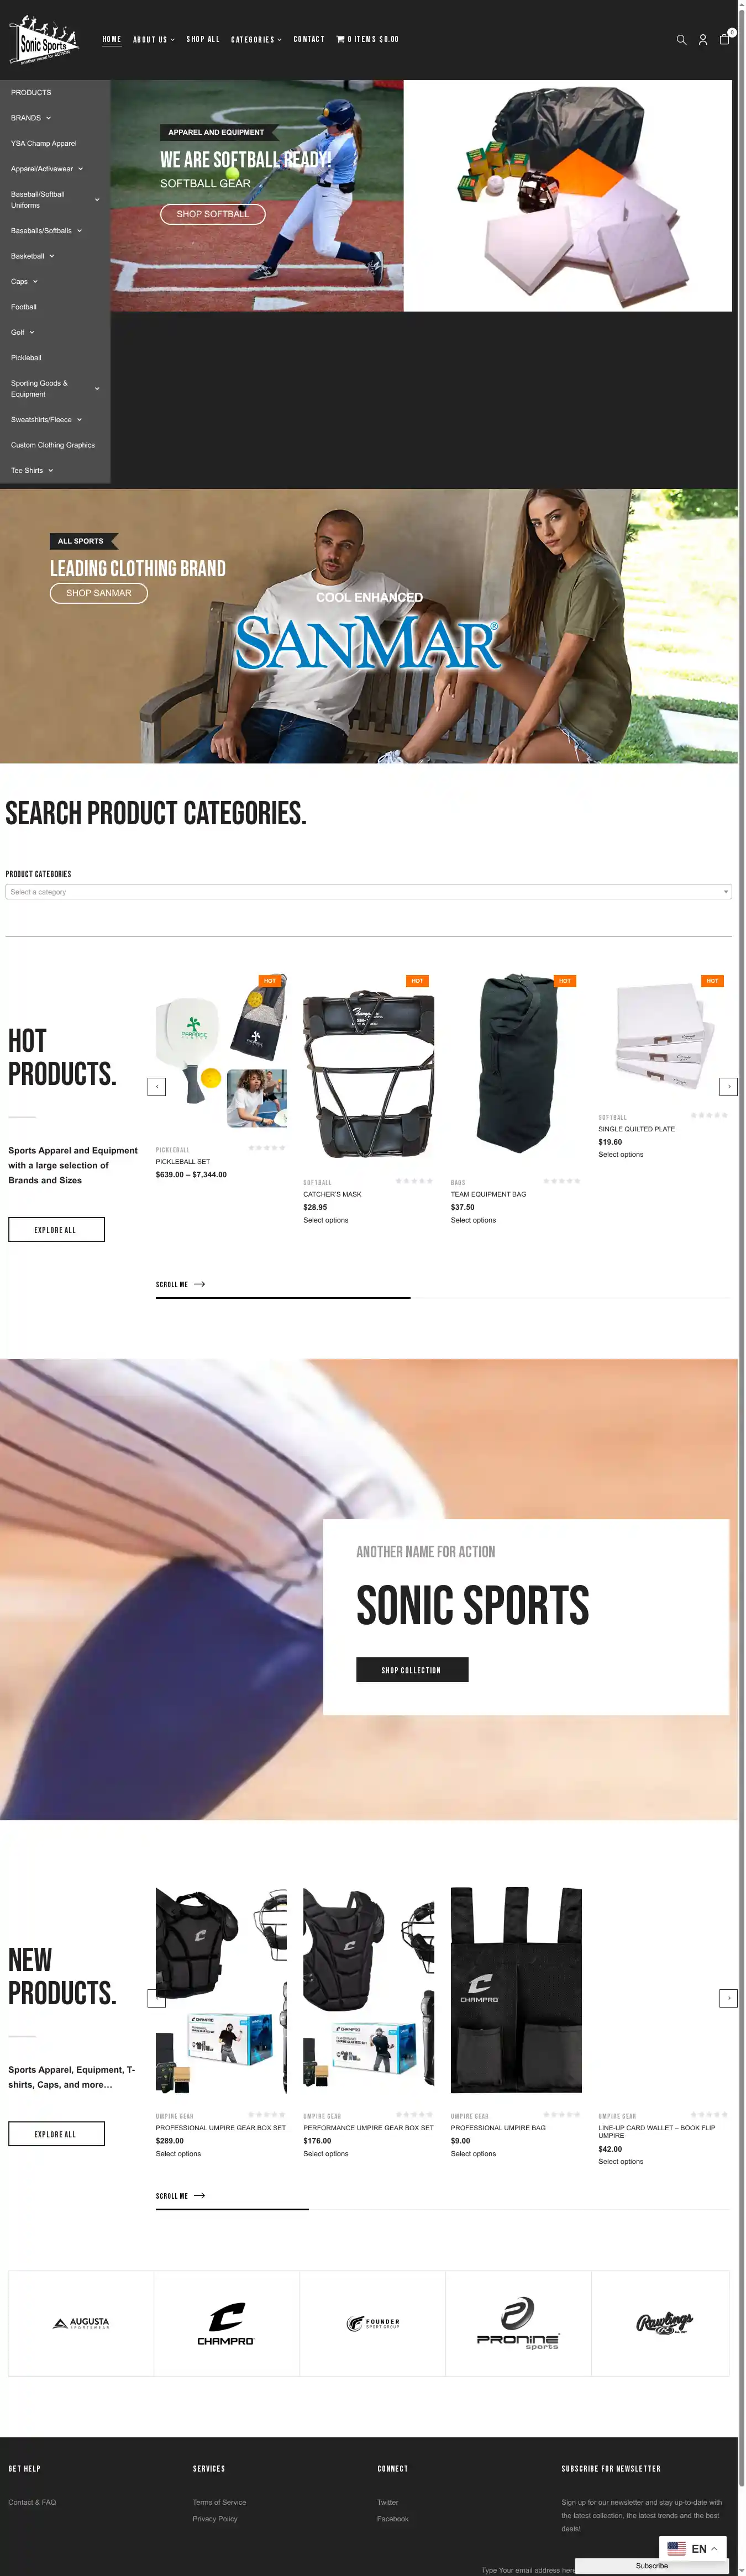Open the Privacy Policy footer link

tap(215, 2519)
